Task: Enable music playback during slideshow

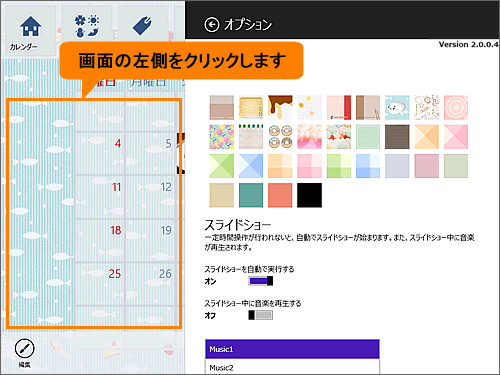Action: [261, 315]
